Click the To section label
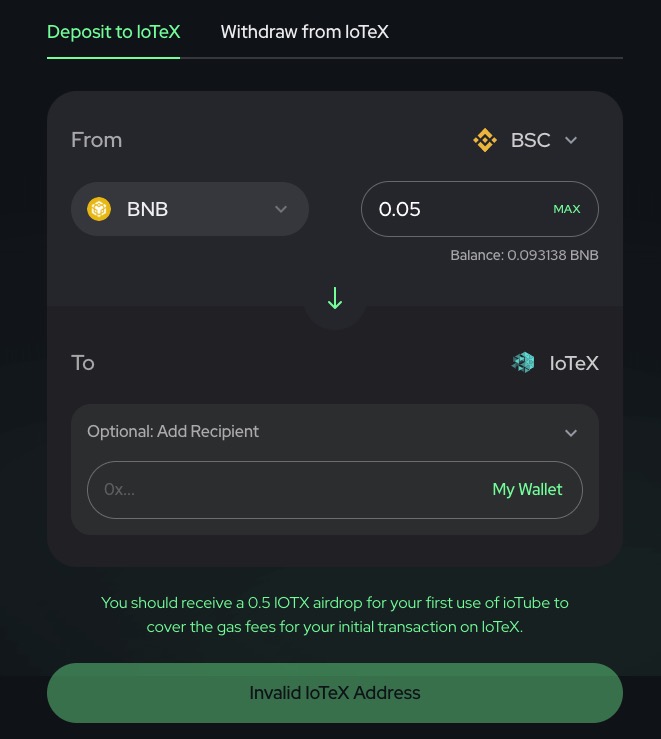 coord(83,363)
